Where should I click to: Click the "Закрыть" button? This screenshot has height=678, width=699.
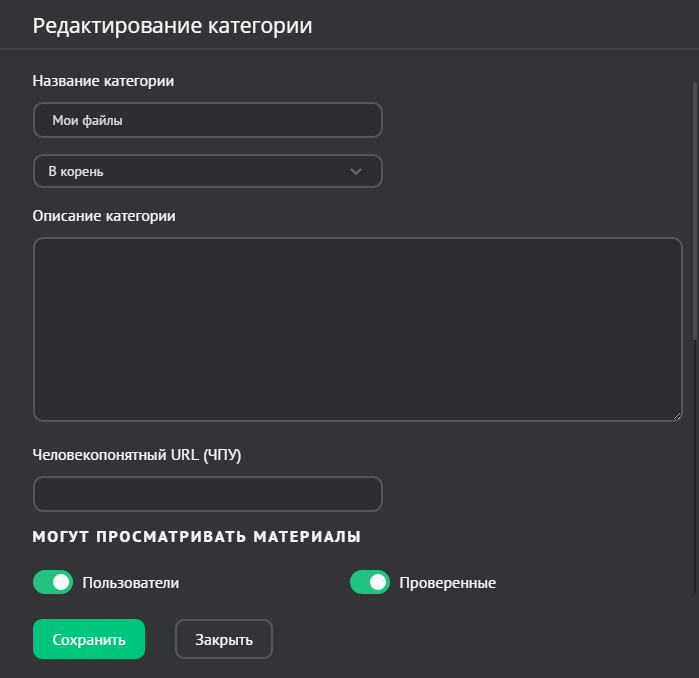[223, 640]
